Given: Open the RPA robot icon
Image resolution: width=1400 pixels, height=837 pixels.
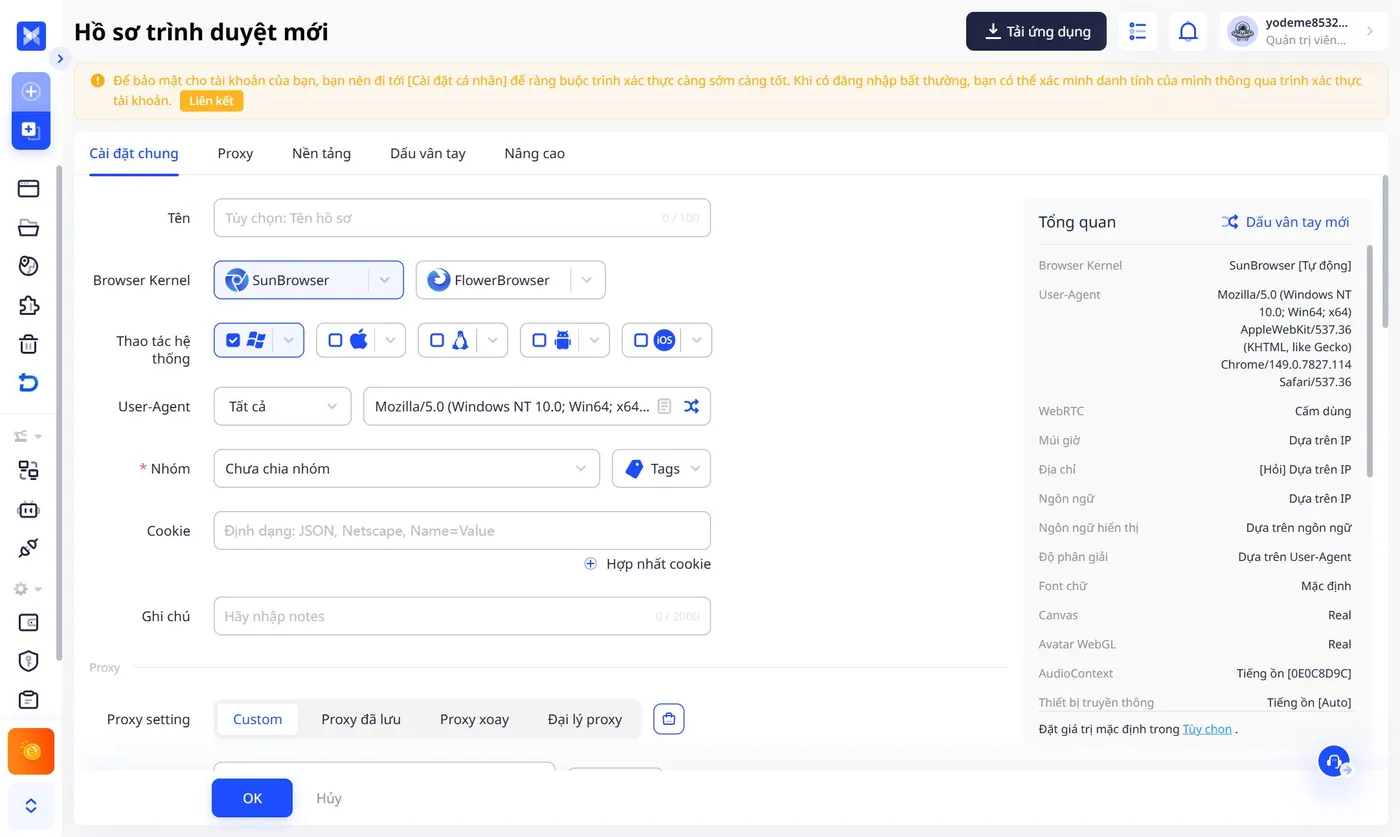Looking at the screenshot, I should [29, 509].
